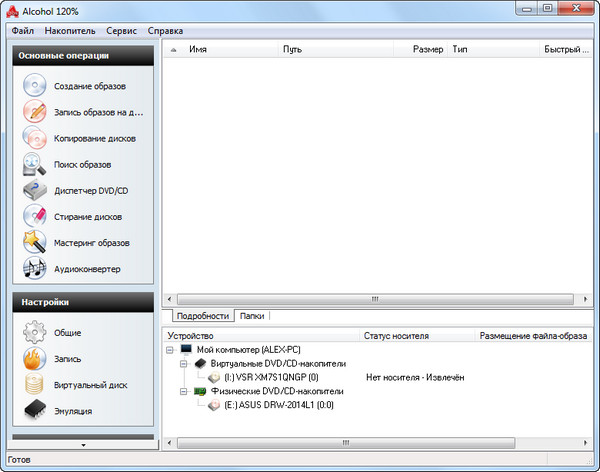This screenshot has height=472, width=600.
Task: Select Стирание дисков eraser icon
Action: coord(35,216)
